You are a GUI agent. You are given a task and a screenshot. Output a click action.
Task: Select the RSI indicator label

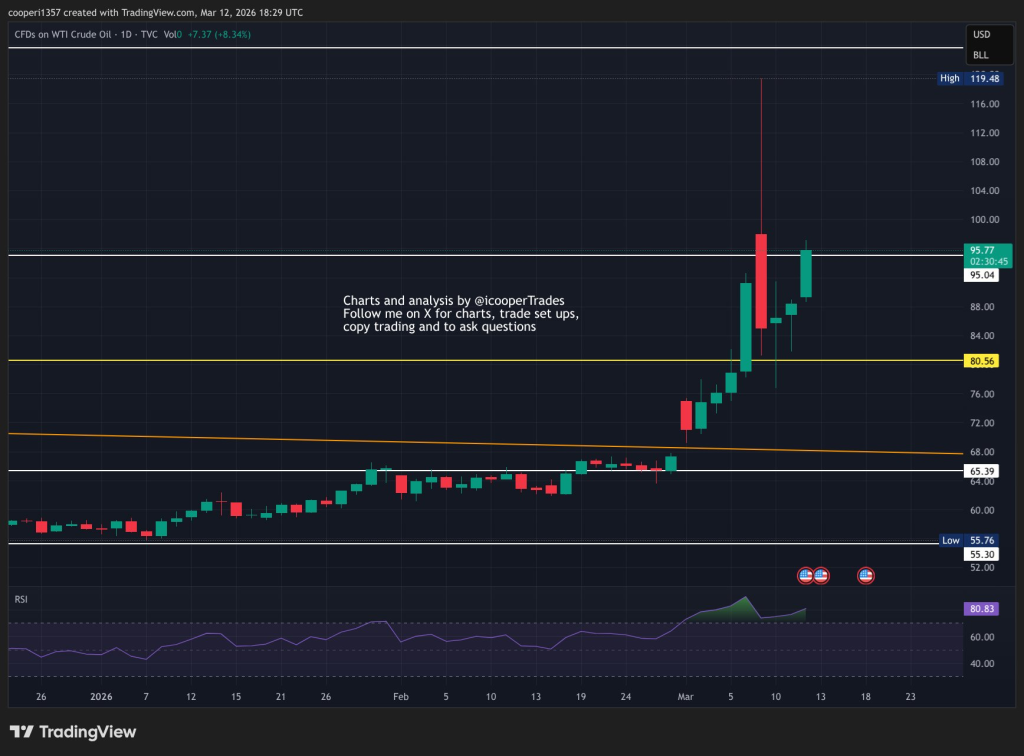click(20, 599)
